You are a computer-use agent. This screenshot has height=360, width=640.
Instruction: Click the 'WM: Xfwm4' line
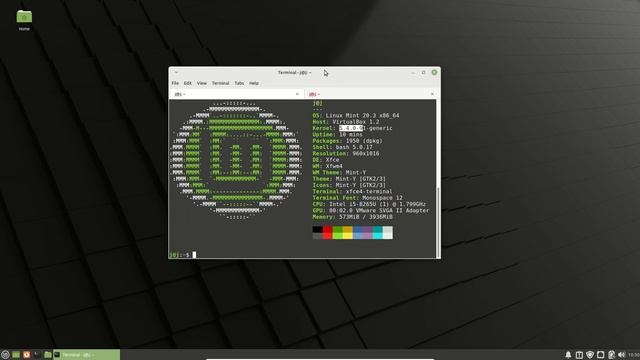[327, 166]
